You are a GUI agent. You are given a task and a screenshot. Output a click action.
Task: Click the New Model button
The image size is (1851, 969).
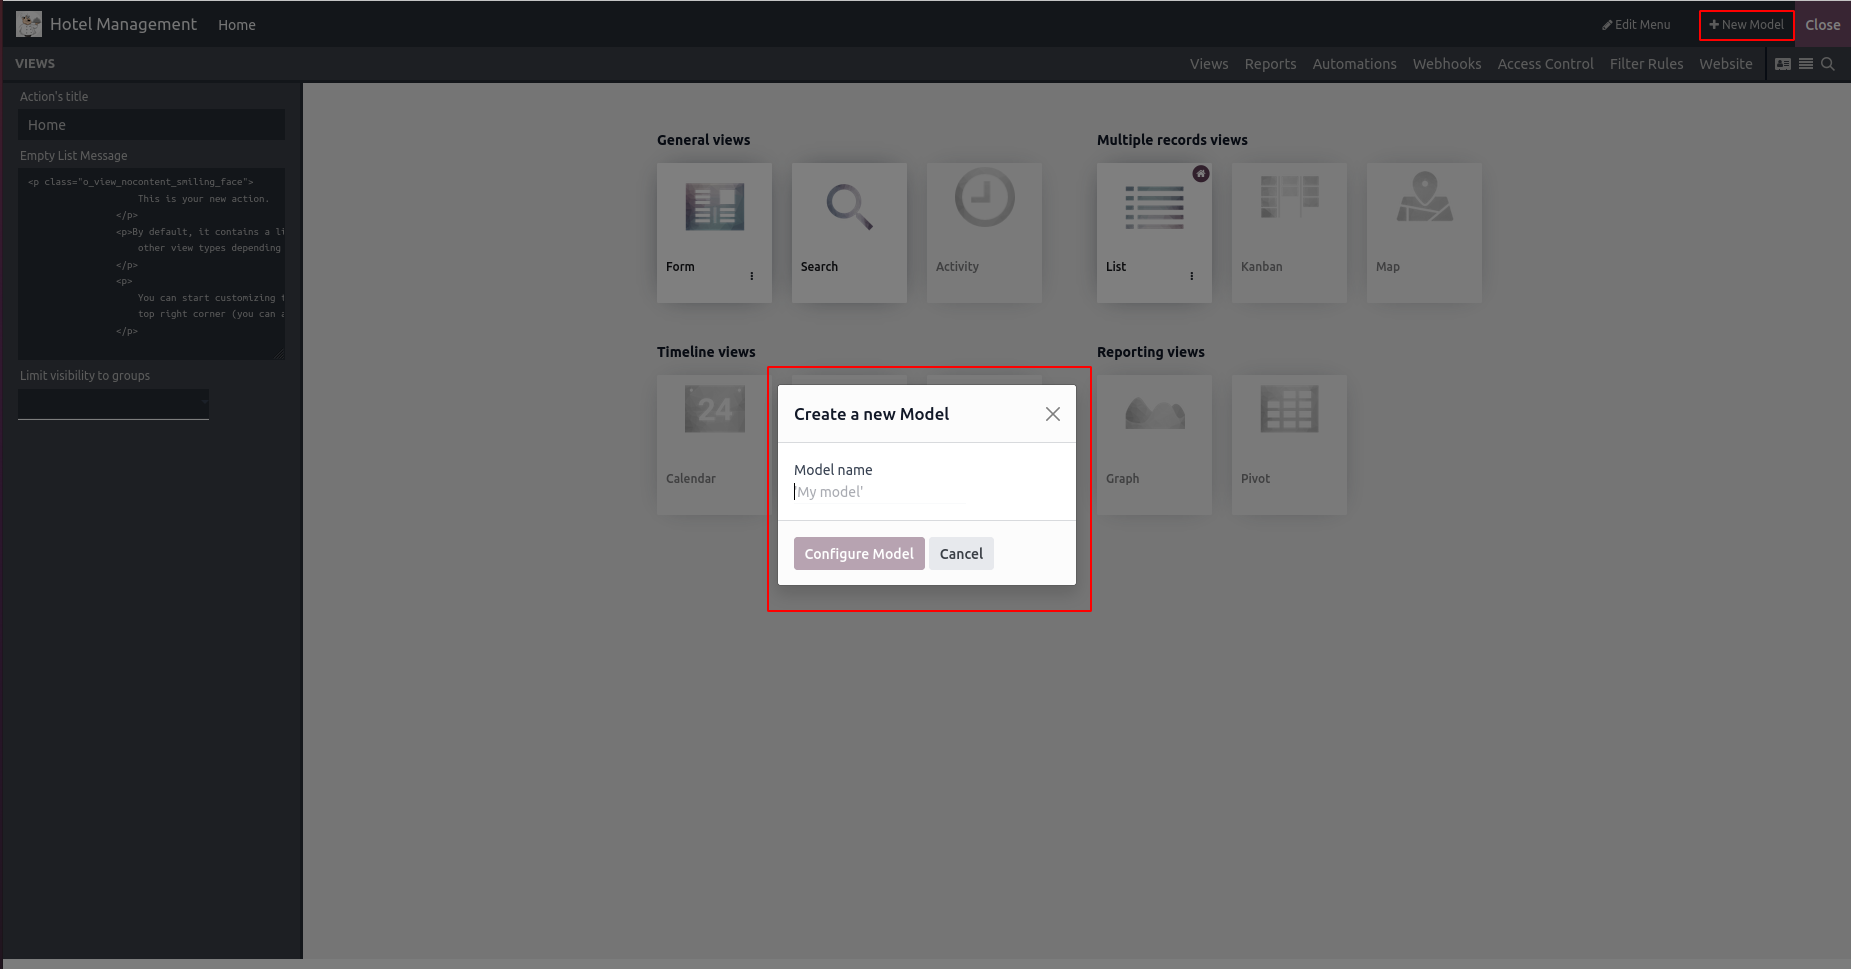point(1746,25)
